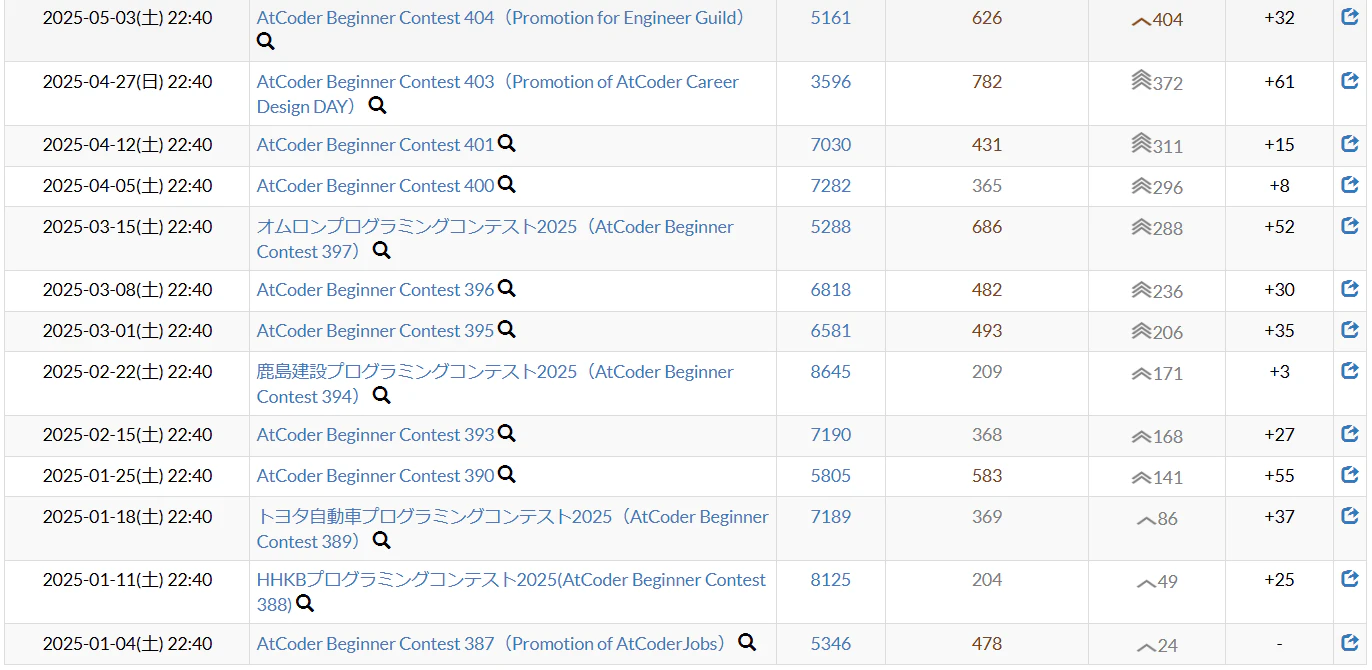Open AtCoder Beginner Contest 403 link
1372x670 pixels.
tap(498, 94)
